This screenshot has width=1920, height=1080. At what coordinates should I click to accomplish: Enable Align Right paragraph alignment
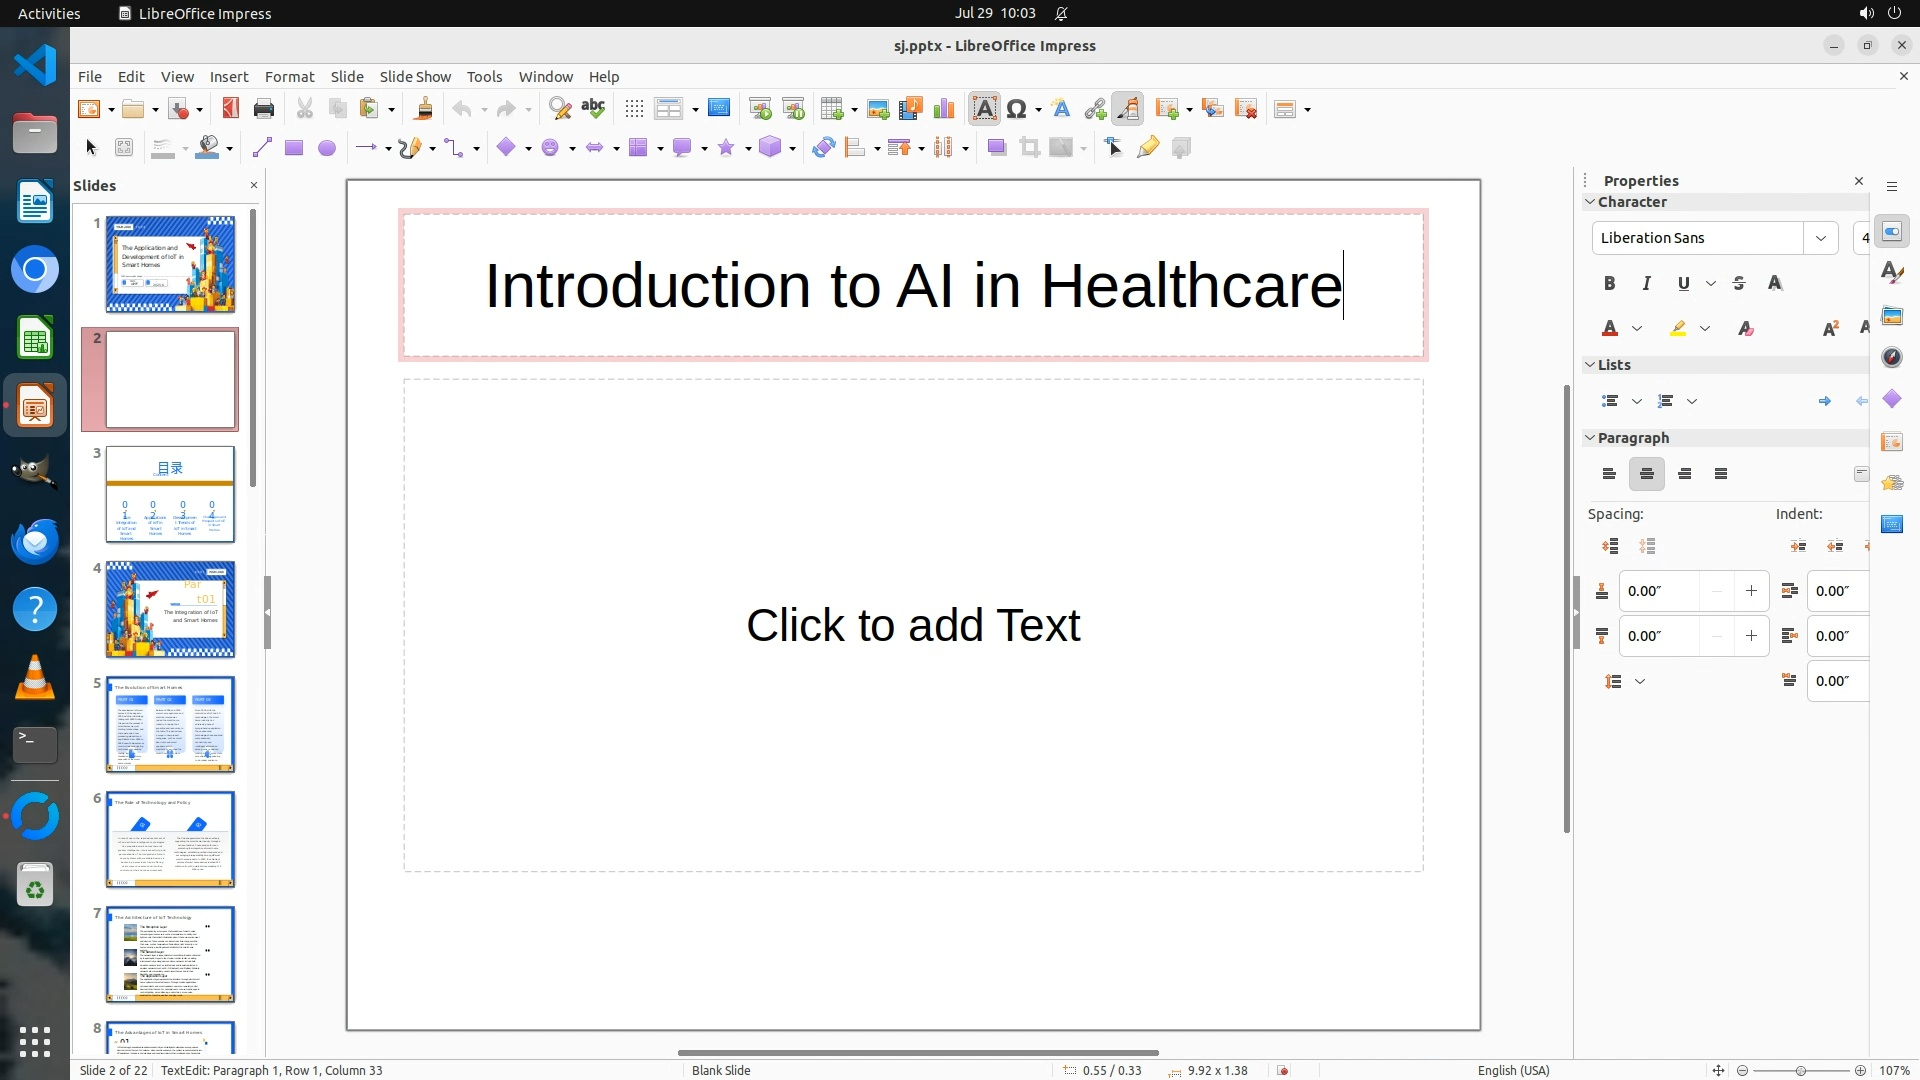tap(1684, 474)
